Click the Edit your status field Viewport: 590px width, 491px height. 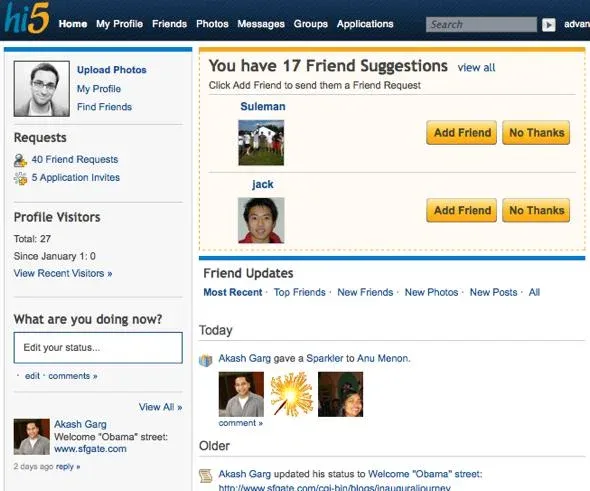pyautogui.click(x=98, y=348)
